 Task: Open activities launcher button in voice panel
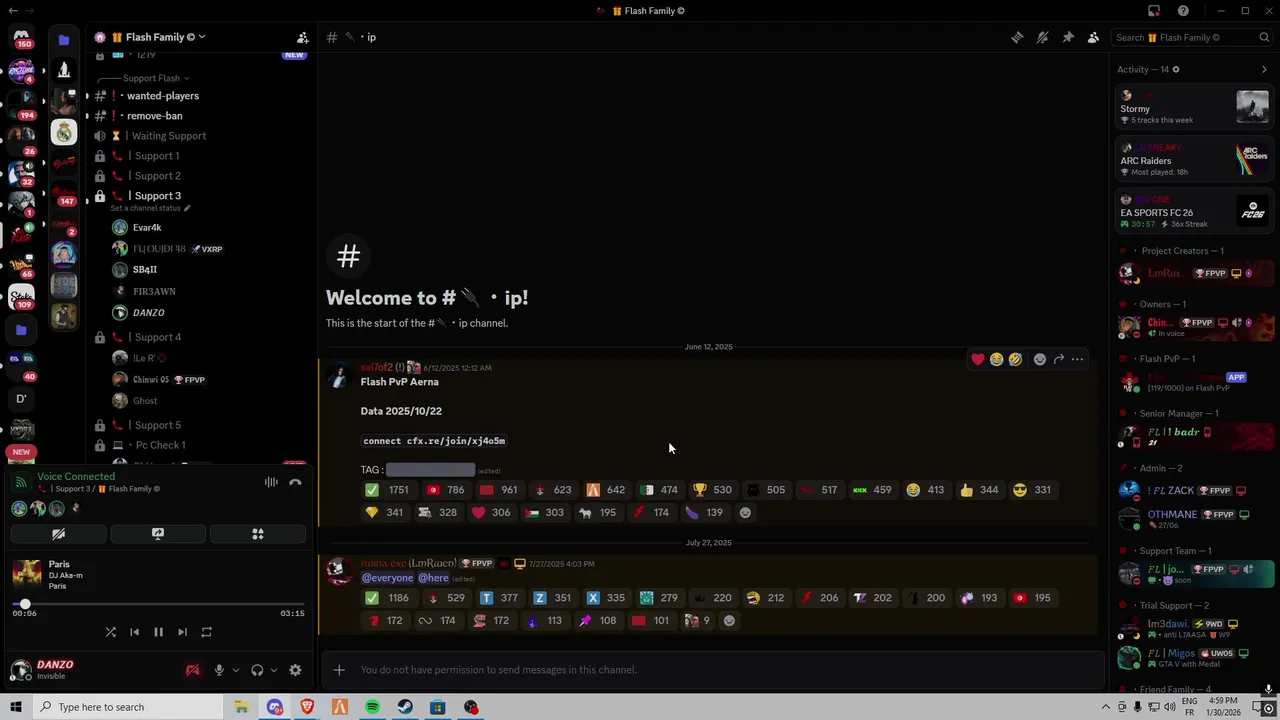[258, 534]
